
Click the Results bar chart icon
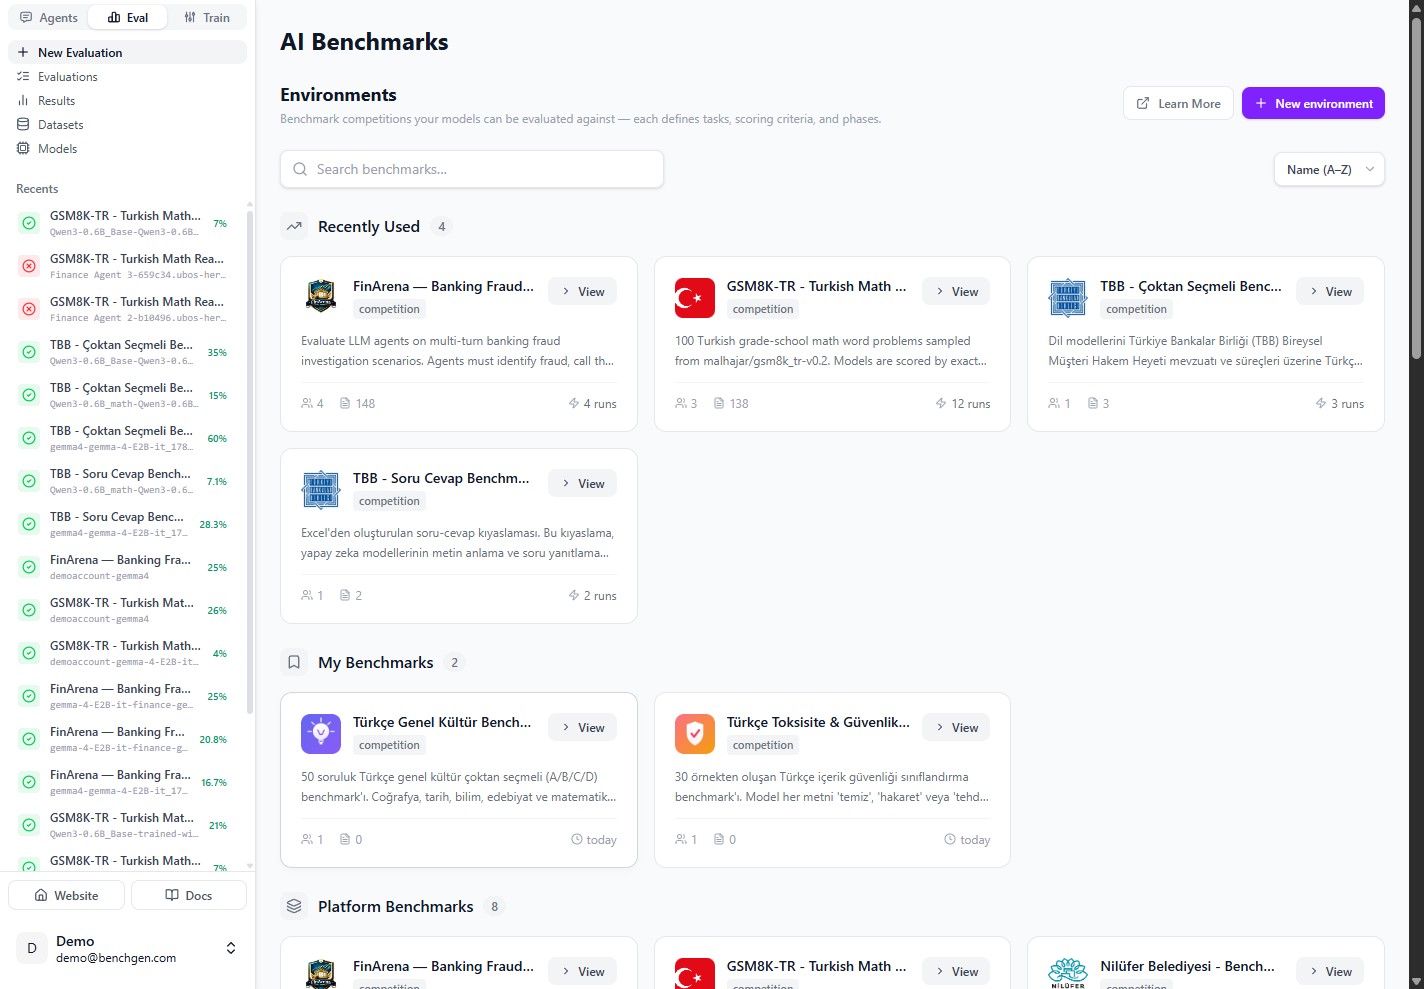click(23, 101)
